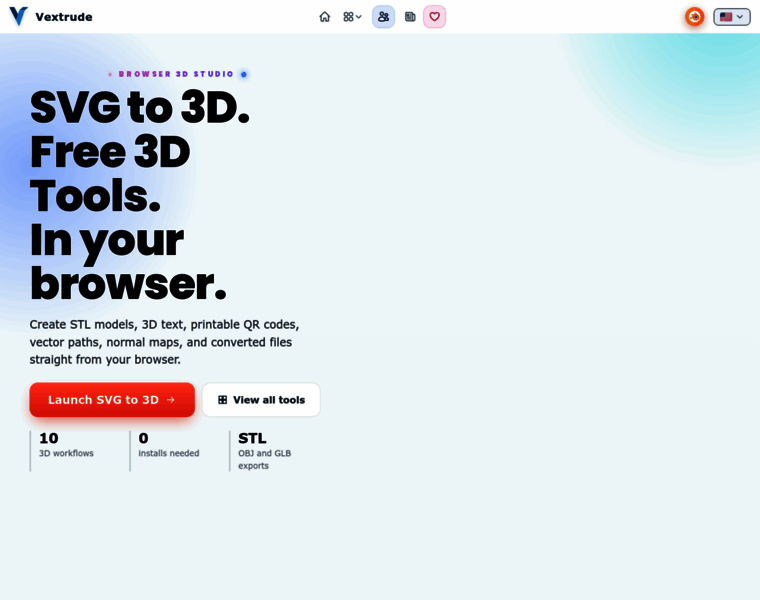Click View all tools button
This screenshot has width=760, height=600.
(x=261, y=400)
